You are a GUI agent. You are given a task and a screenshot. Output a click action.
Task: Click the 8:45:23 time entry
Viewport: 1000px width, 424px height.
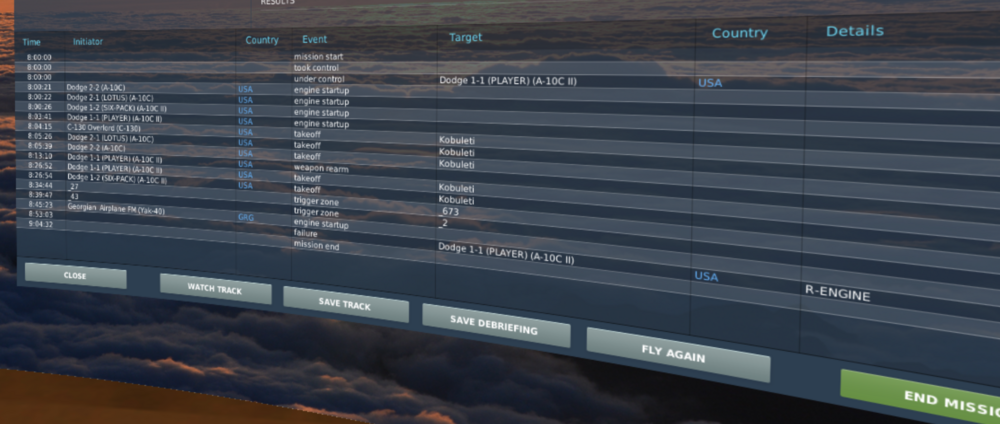40,204
